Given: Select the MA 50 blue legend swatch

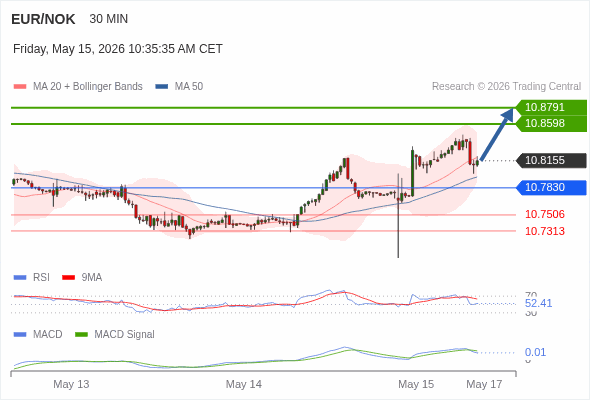Looking at the screenshot, I should 161,87.
